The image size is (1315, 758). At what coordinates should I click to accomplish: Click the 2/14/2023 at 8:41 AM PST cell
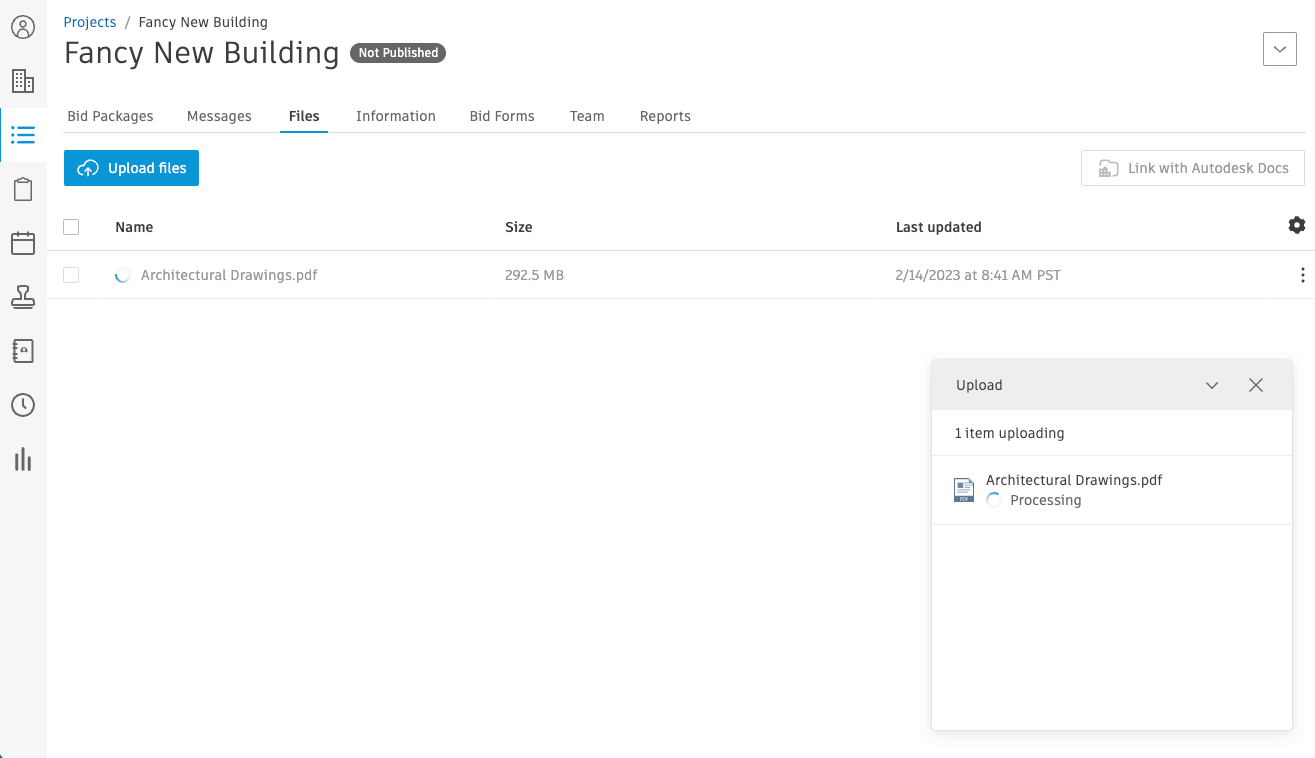[978, 275]
